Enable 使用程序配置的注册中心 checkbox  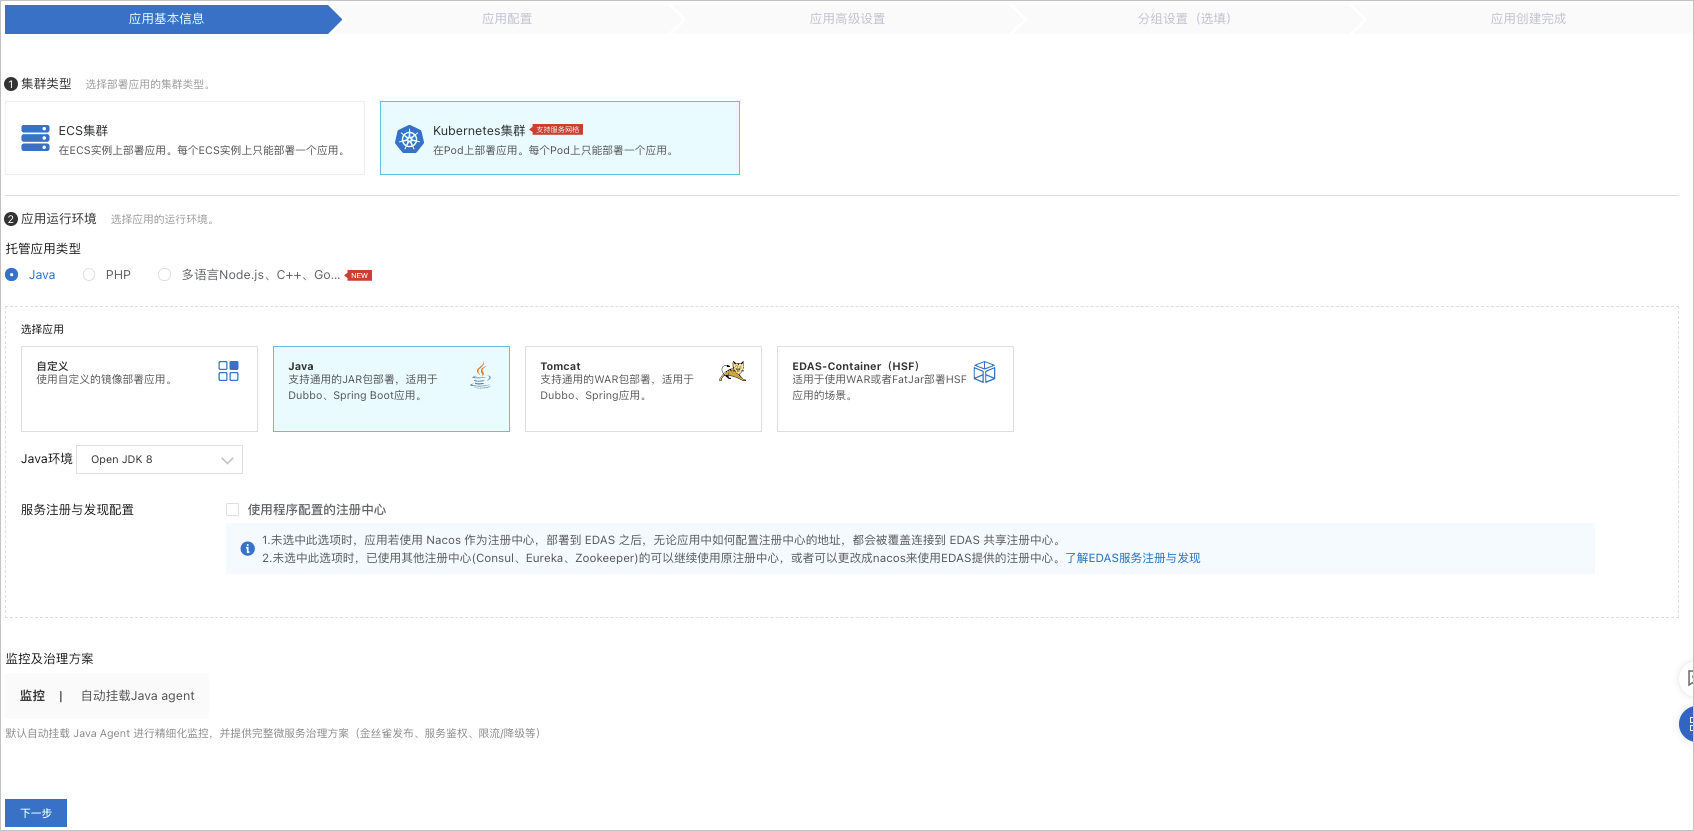(x=232, y=510)
